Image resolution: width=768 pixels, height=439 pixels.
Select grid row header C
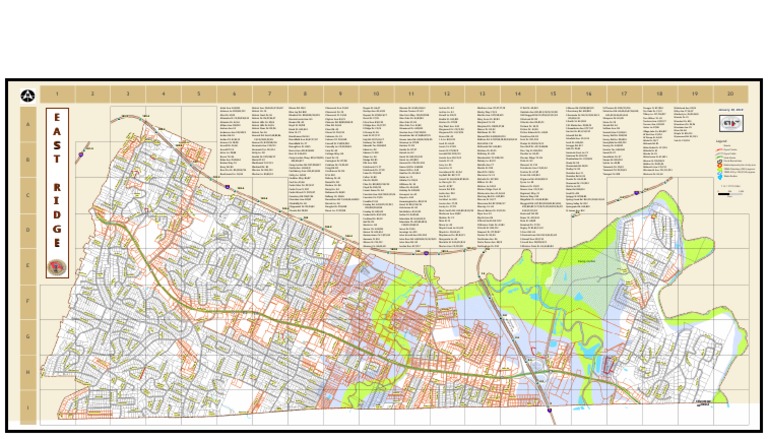click(x=28, y=195)
